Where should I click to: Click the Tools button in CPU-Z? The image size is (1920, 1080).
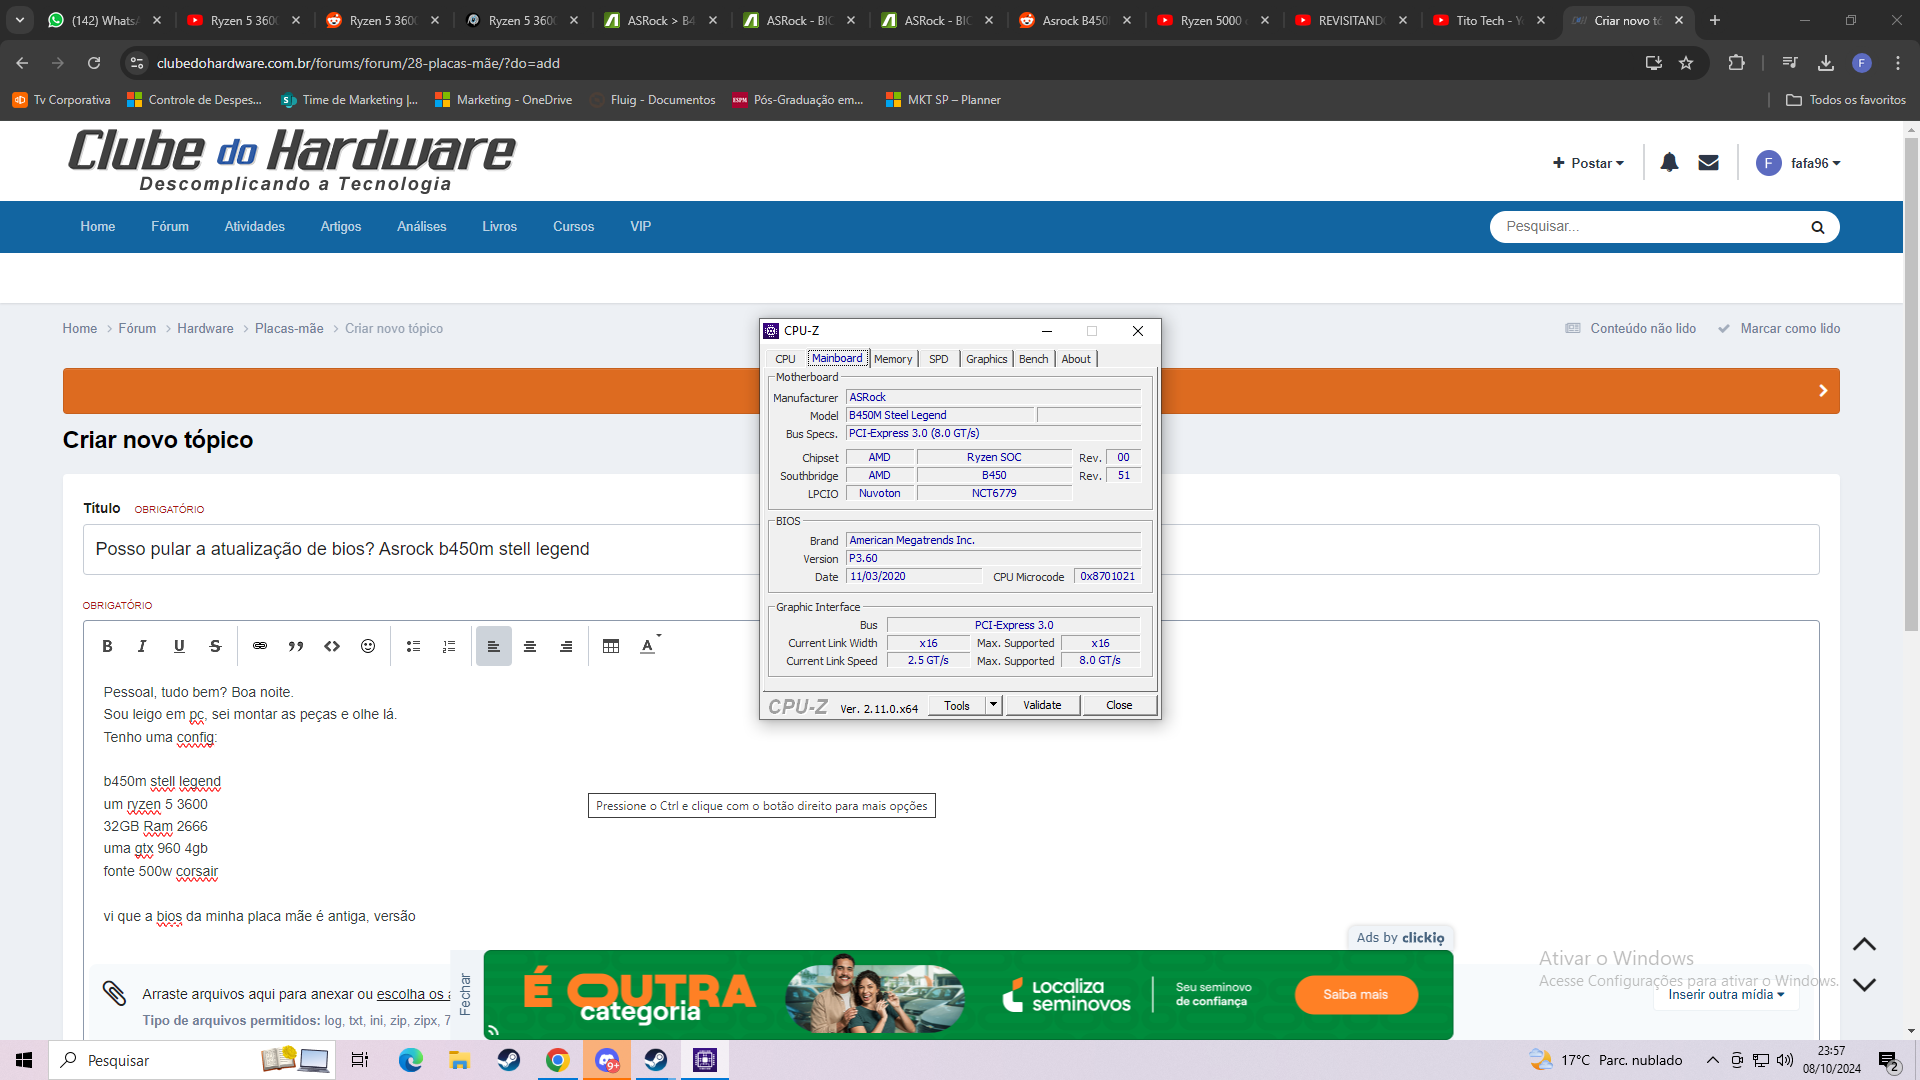pos(957,705)
